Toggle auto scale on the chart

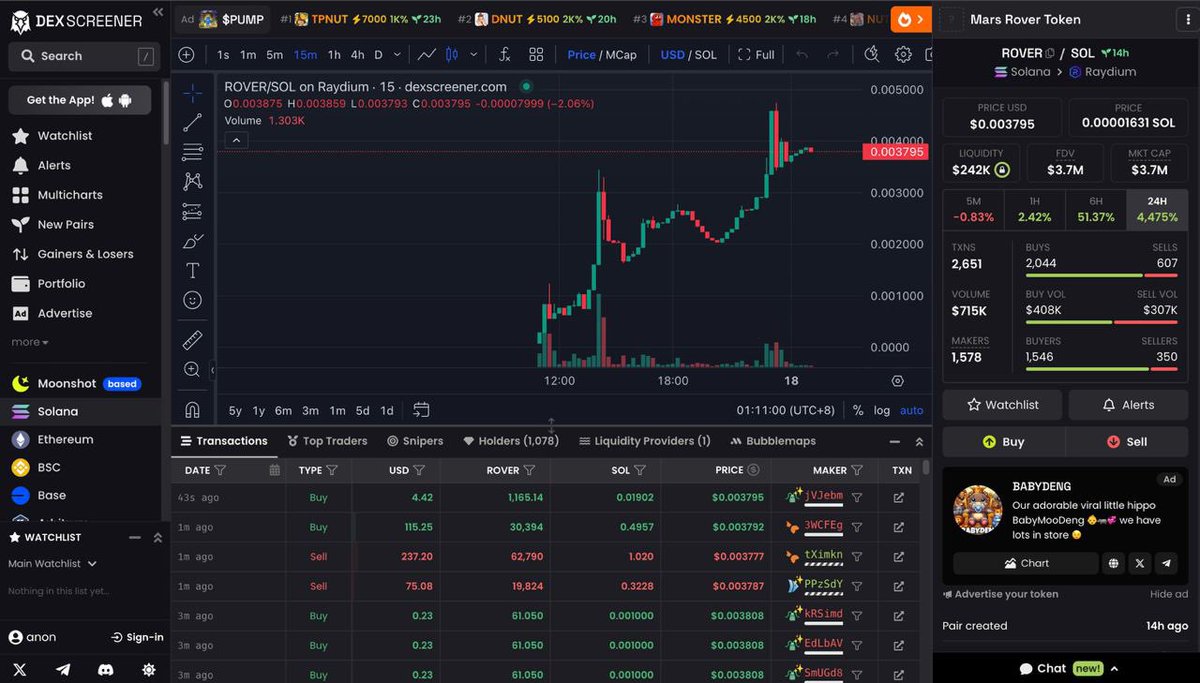click(911, 410)
